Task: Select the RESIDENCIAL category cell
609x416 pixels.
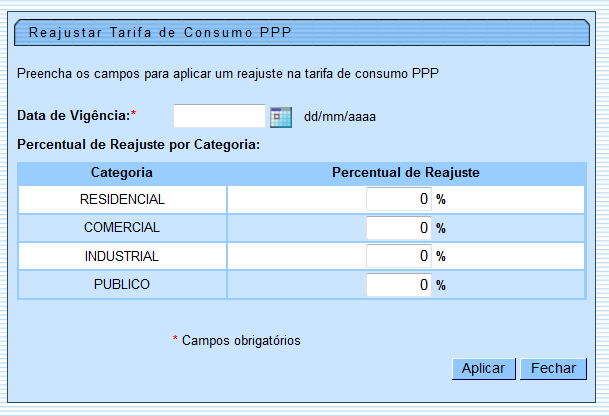Action: [x=122, y=199]
